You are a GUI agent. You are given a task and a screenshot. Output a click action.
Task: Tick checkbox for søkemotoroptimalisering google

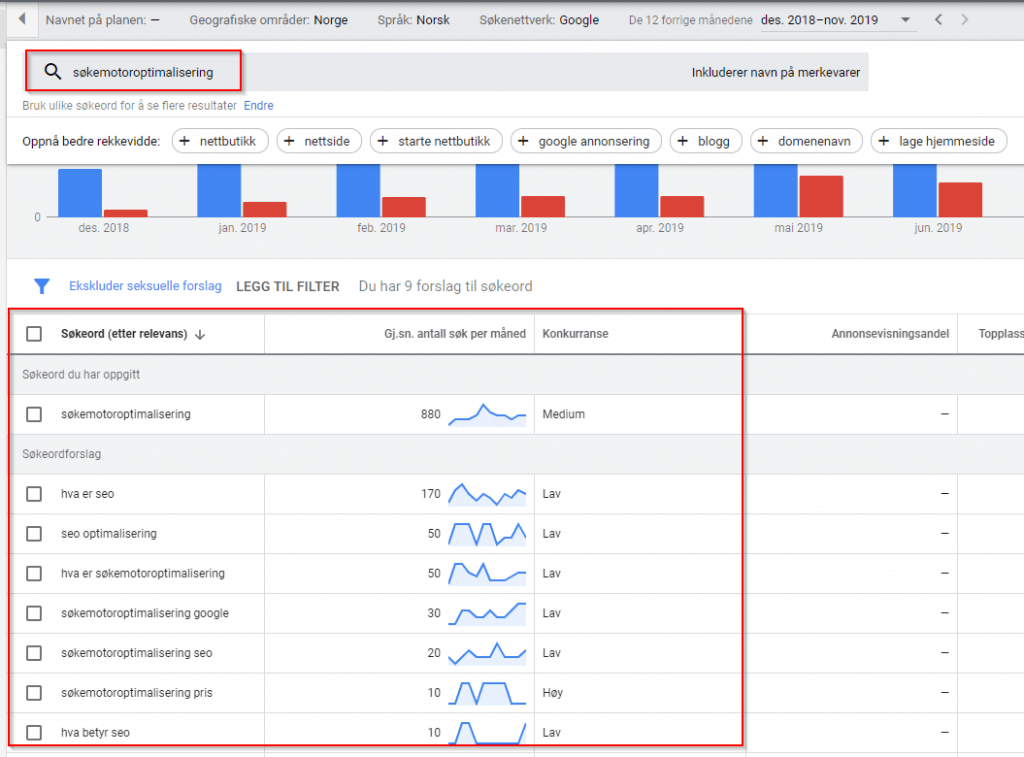[34, 613]
